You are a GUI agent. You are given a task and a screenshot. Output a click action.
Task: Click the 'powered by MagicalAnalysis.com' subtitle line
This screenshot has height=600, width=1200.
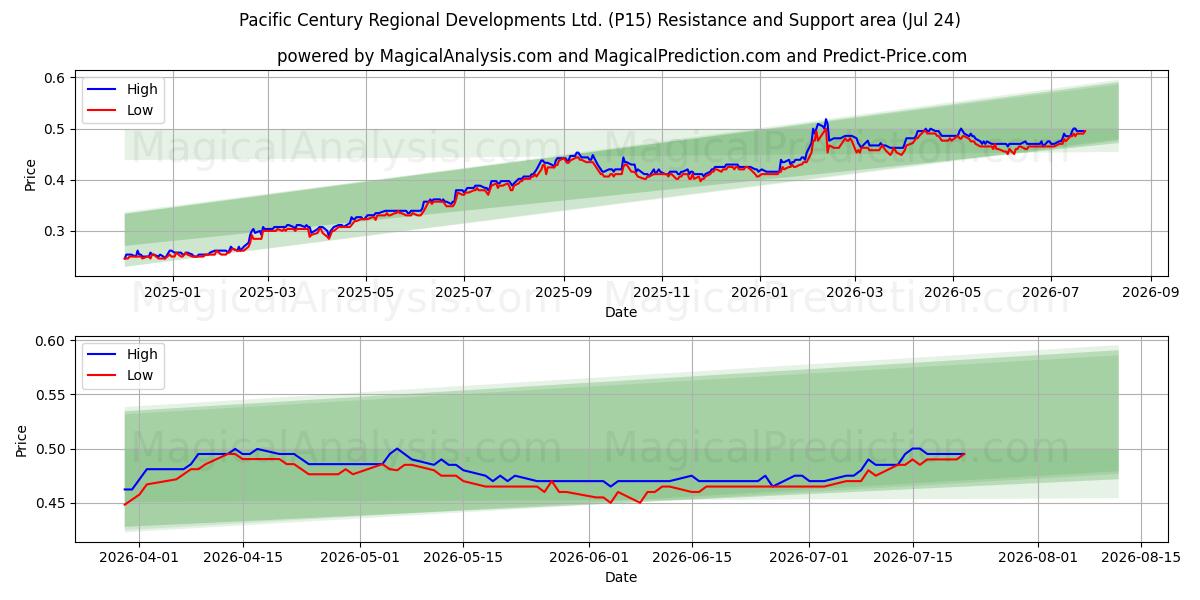(x=622, y=56)
